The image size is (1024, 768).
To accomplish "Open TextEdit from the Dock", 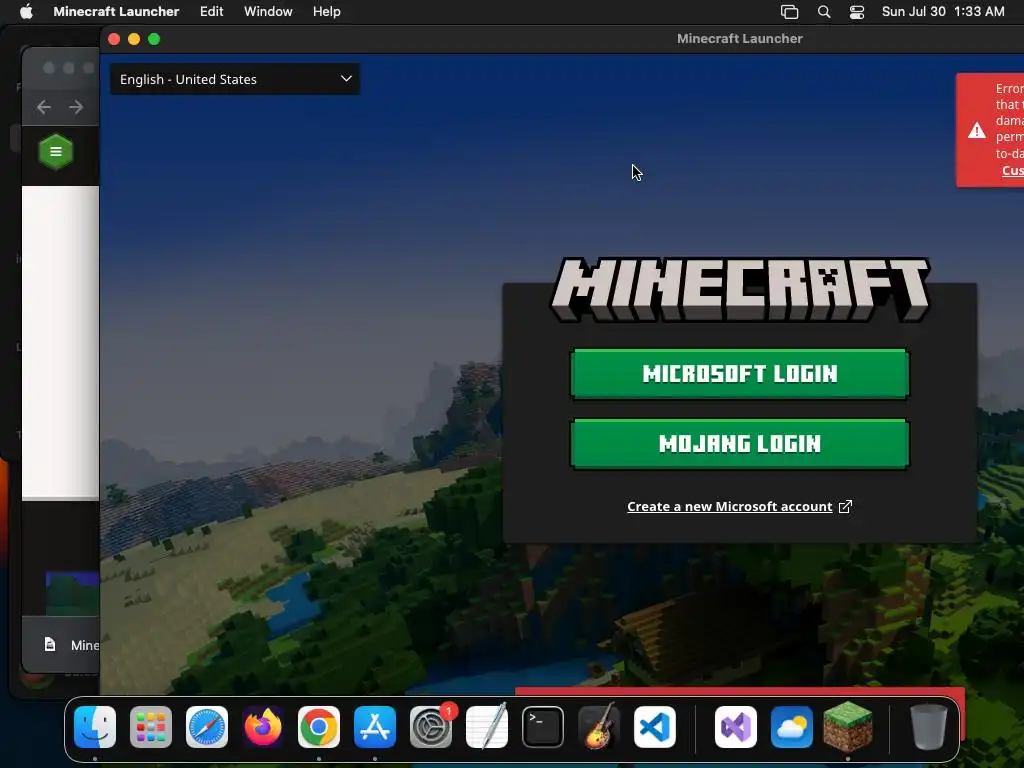I will pyautogui.click(x=487, y=726).
